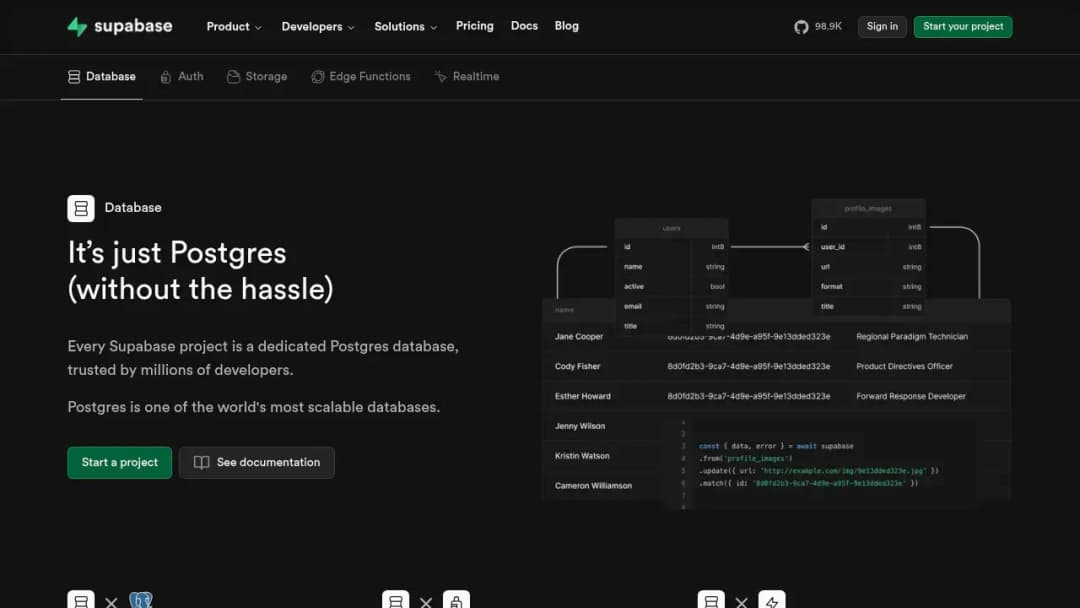This screenshot has width=1080, height=608.
Task: Click the Database heading icon above the headline
Action: coord(81,208)
